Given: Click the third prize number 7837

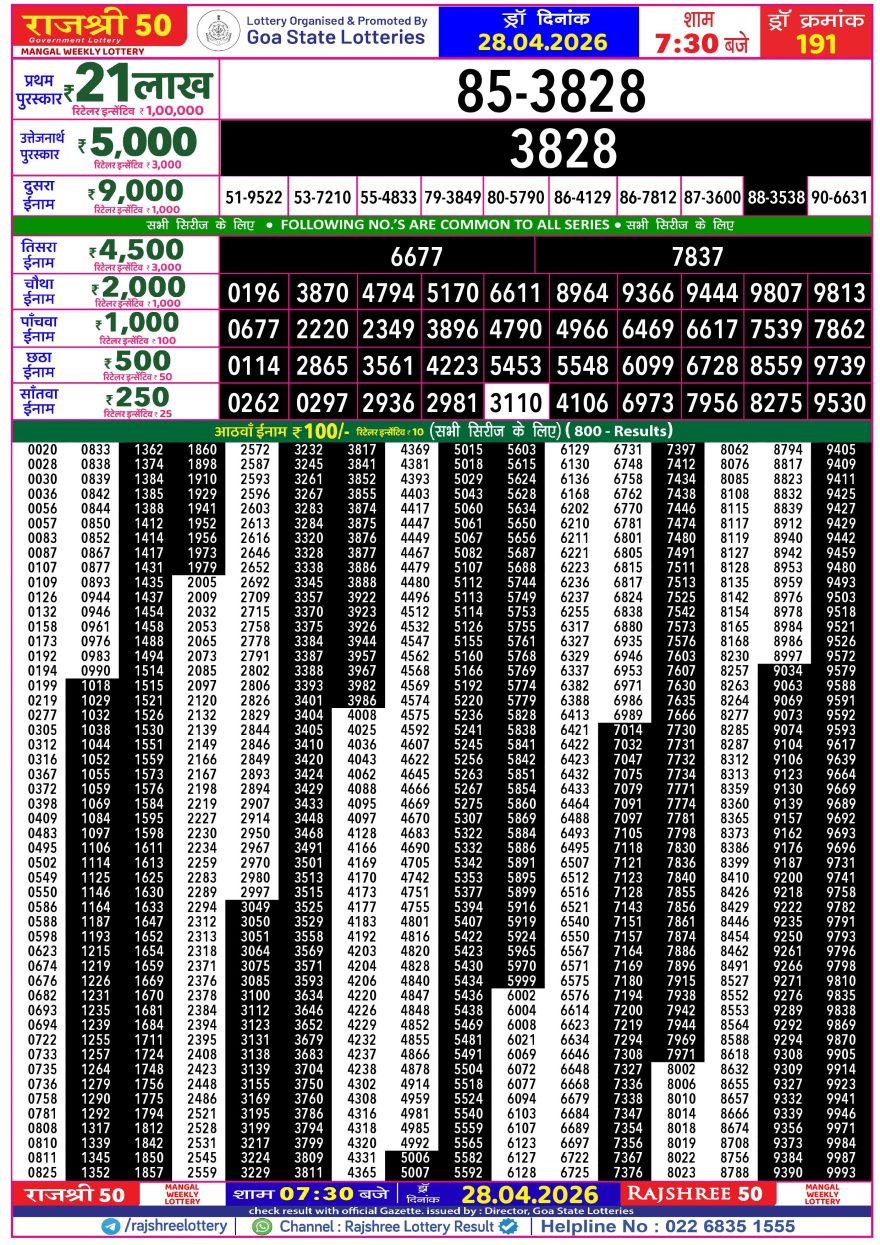Looking at the screenshot, I should click(697, 257).
